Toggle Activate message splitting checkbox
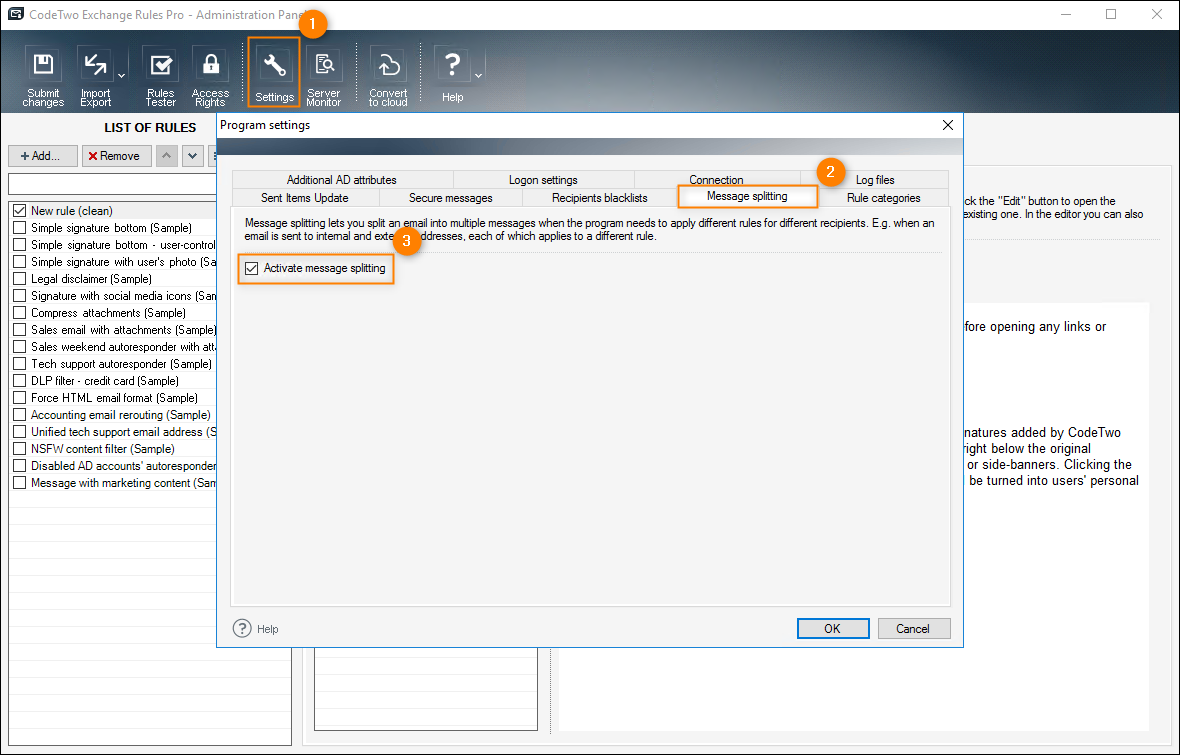The width and height of the screenshot is (1180, 755). pyautogui.click(x=251, y=268)
